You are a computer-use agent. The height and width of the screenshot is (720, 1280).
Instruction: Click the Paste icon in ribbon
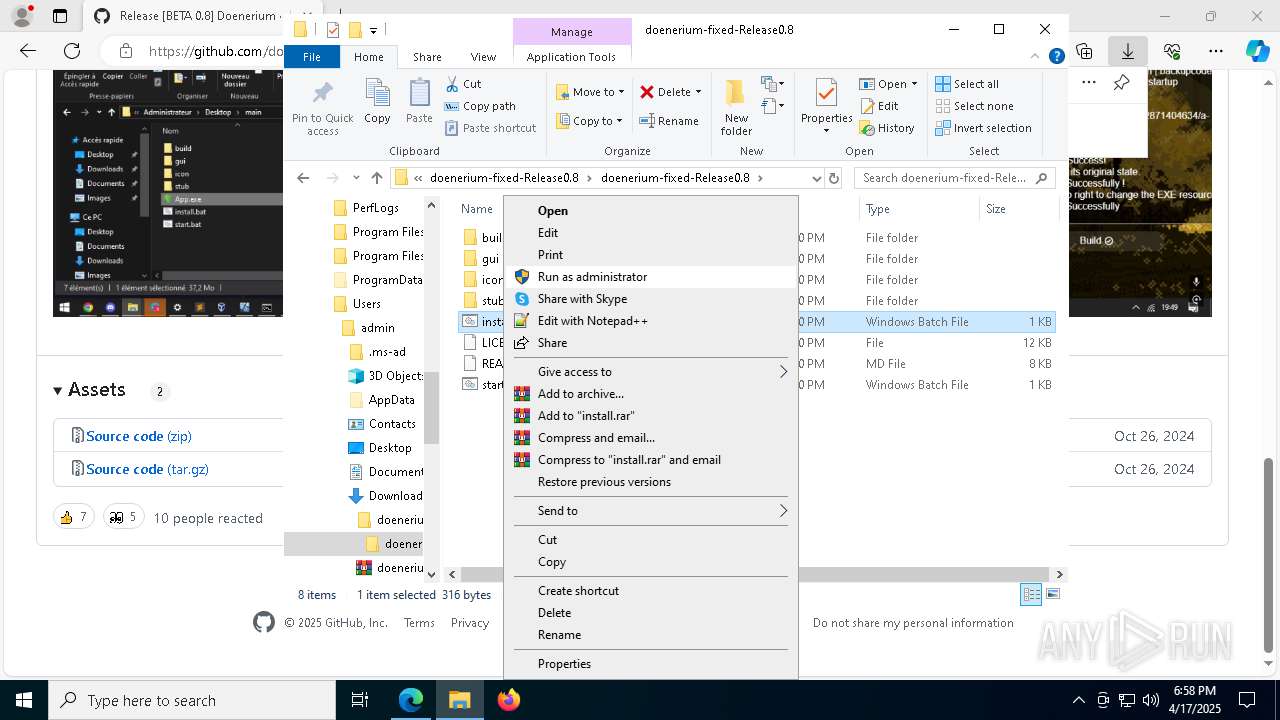click(x=419, y=94)
